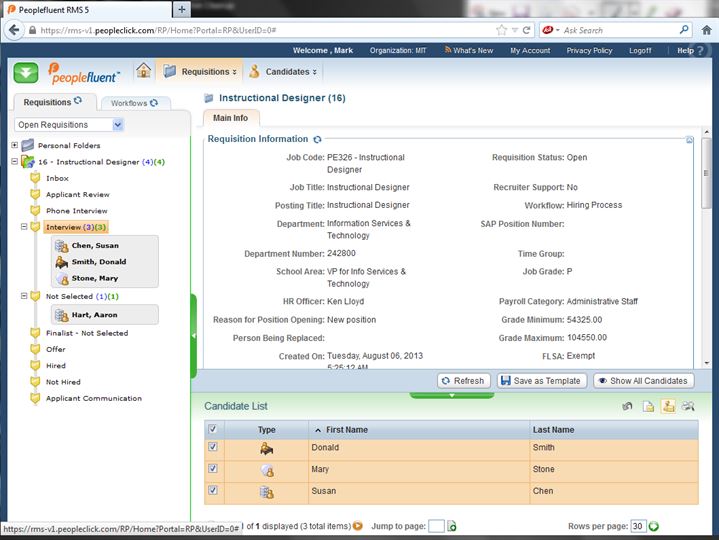
Task: Click the Home house icon
Action: click(x=144, y=71)
